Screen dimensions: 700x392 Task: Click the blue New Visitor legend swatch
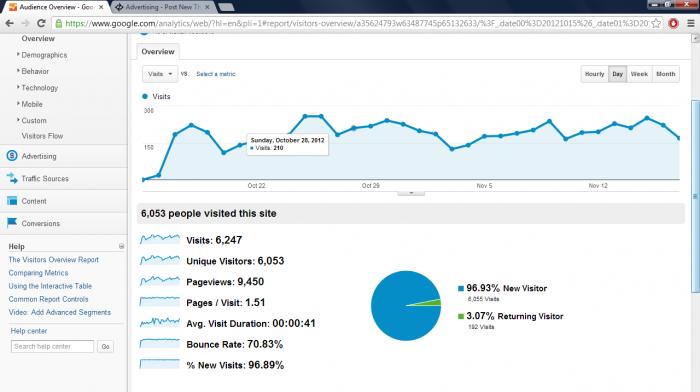coord(461,288)
